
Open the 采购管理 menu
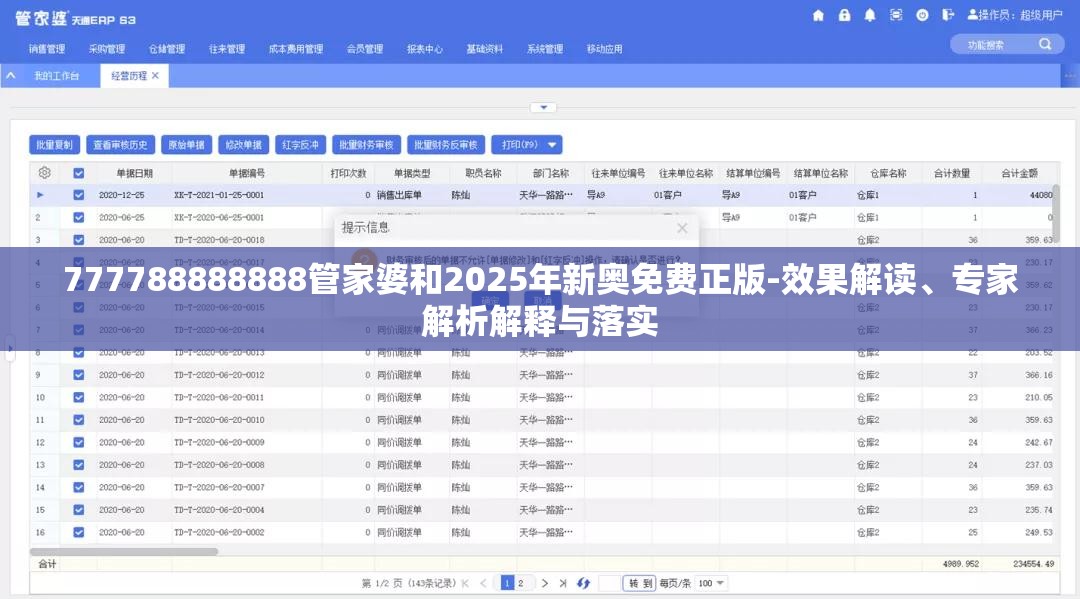tap(107, 49)
